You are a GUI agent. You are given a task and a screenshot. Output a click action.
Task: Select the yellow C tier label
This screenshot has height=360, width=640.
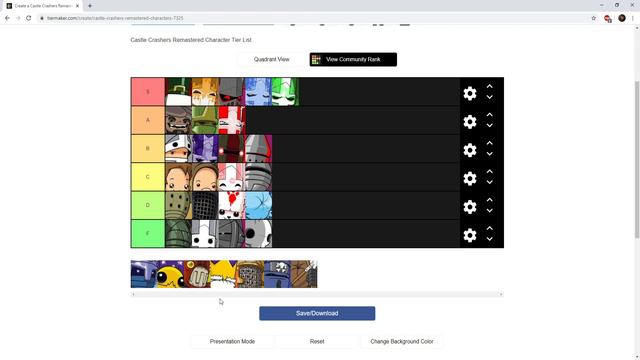pos(148,177)
